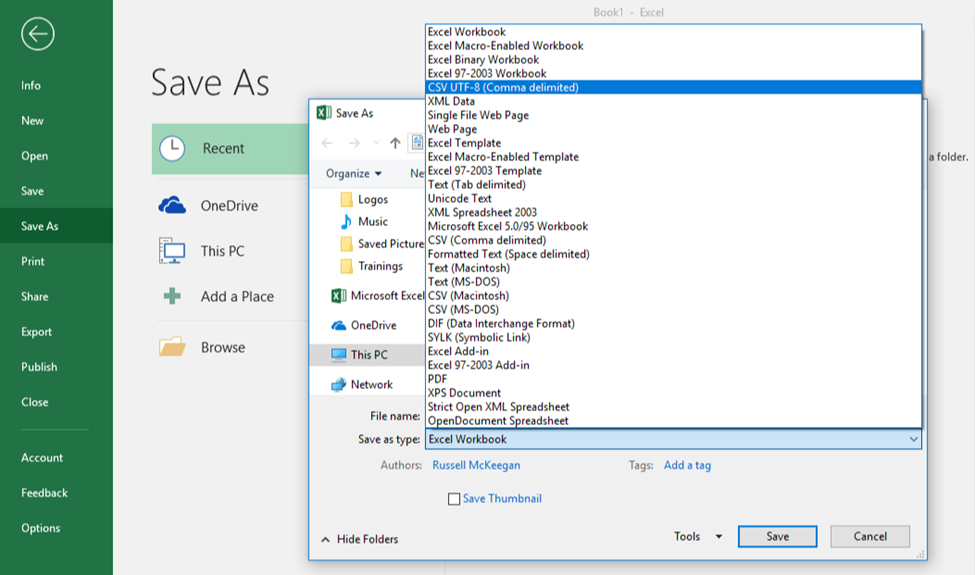Choose XML Data file type
Image resolution: width=975 pixels, height=575 pixels.
tap(673, 101)
